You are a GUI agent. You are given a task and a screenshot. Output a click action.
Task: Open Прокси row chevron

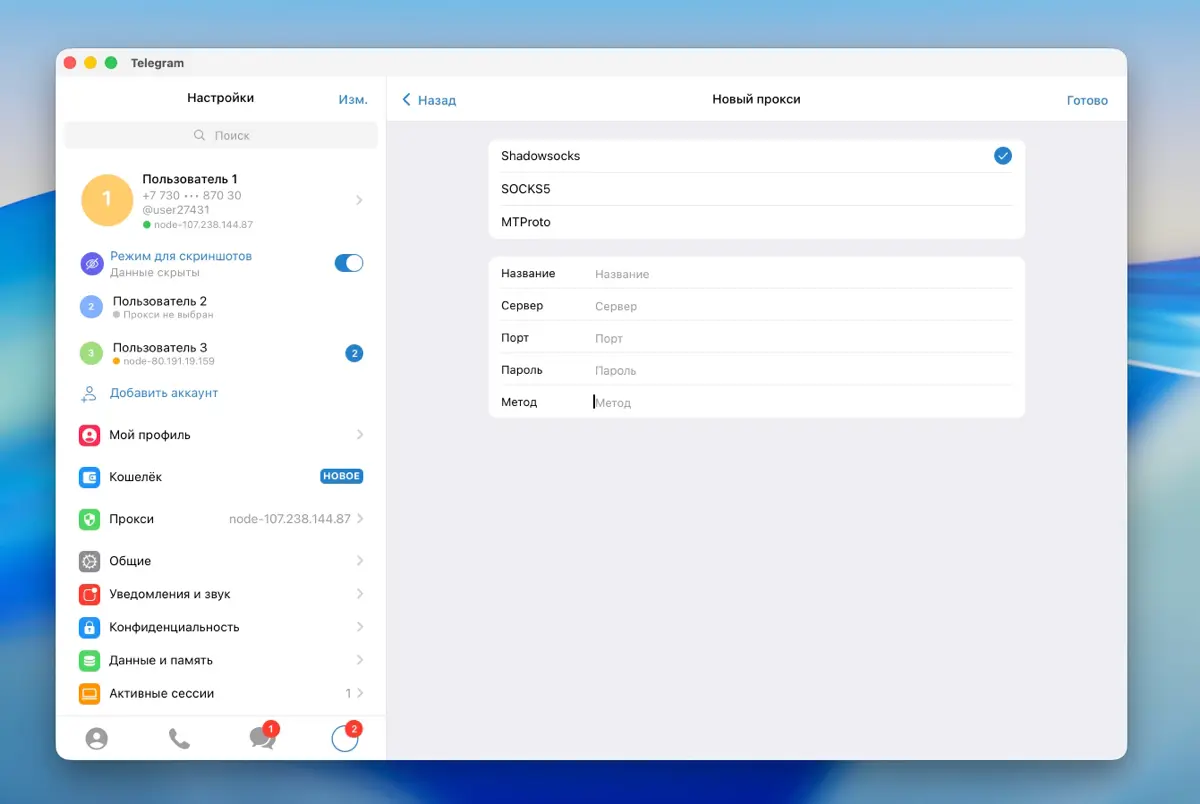[360, 519]
